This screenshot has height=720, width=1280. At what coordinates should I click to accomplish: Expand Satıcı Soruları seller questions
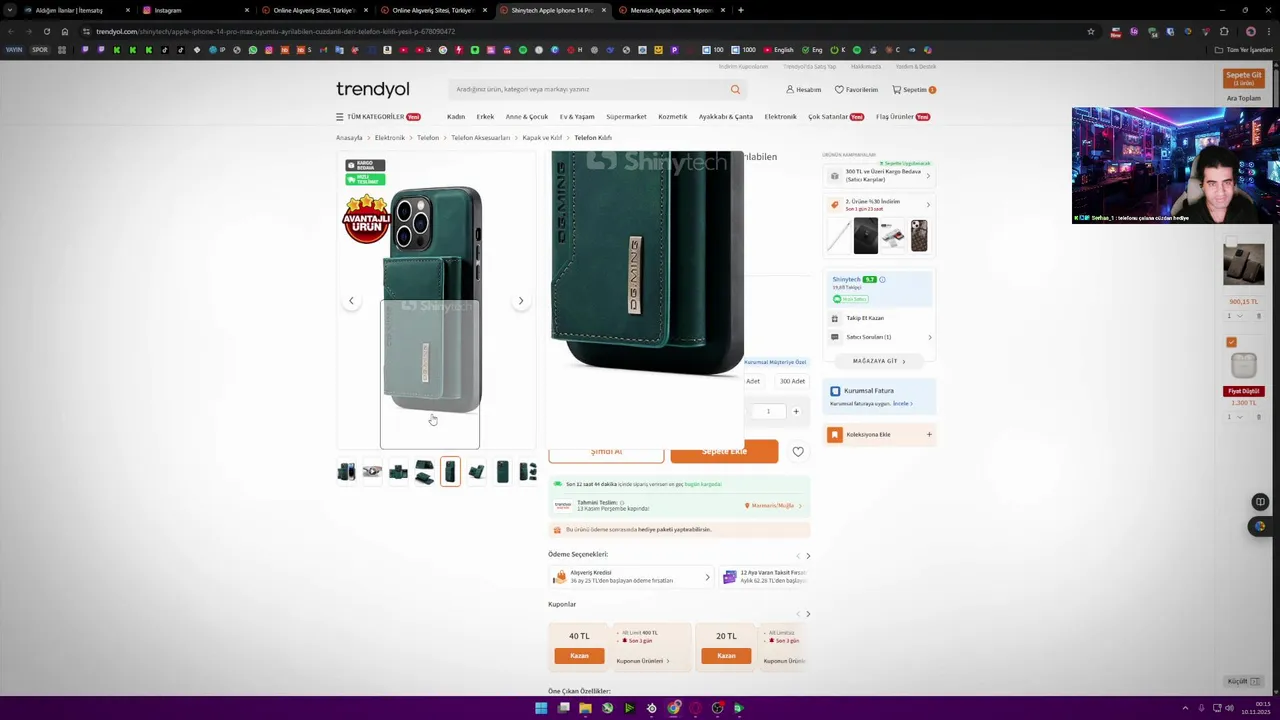click(879, 337)
